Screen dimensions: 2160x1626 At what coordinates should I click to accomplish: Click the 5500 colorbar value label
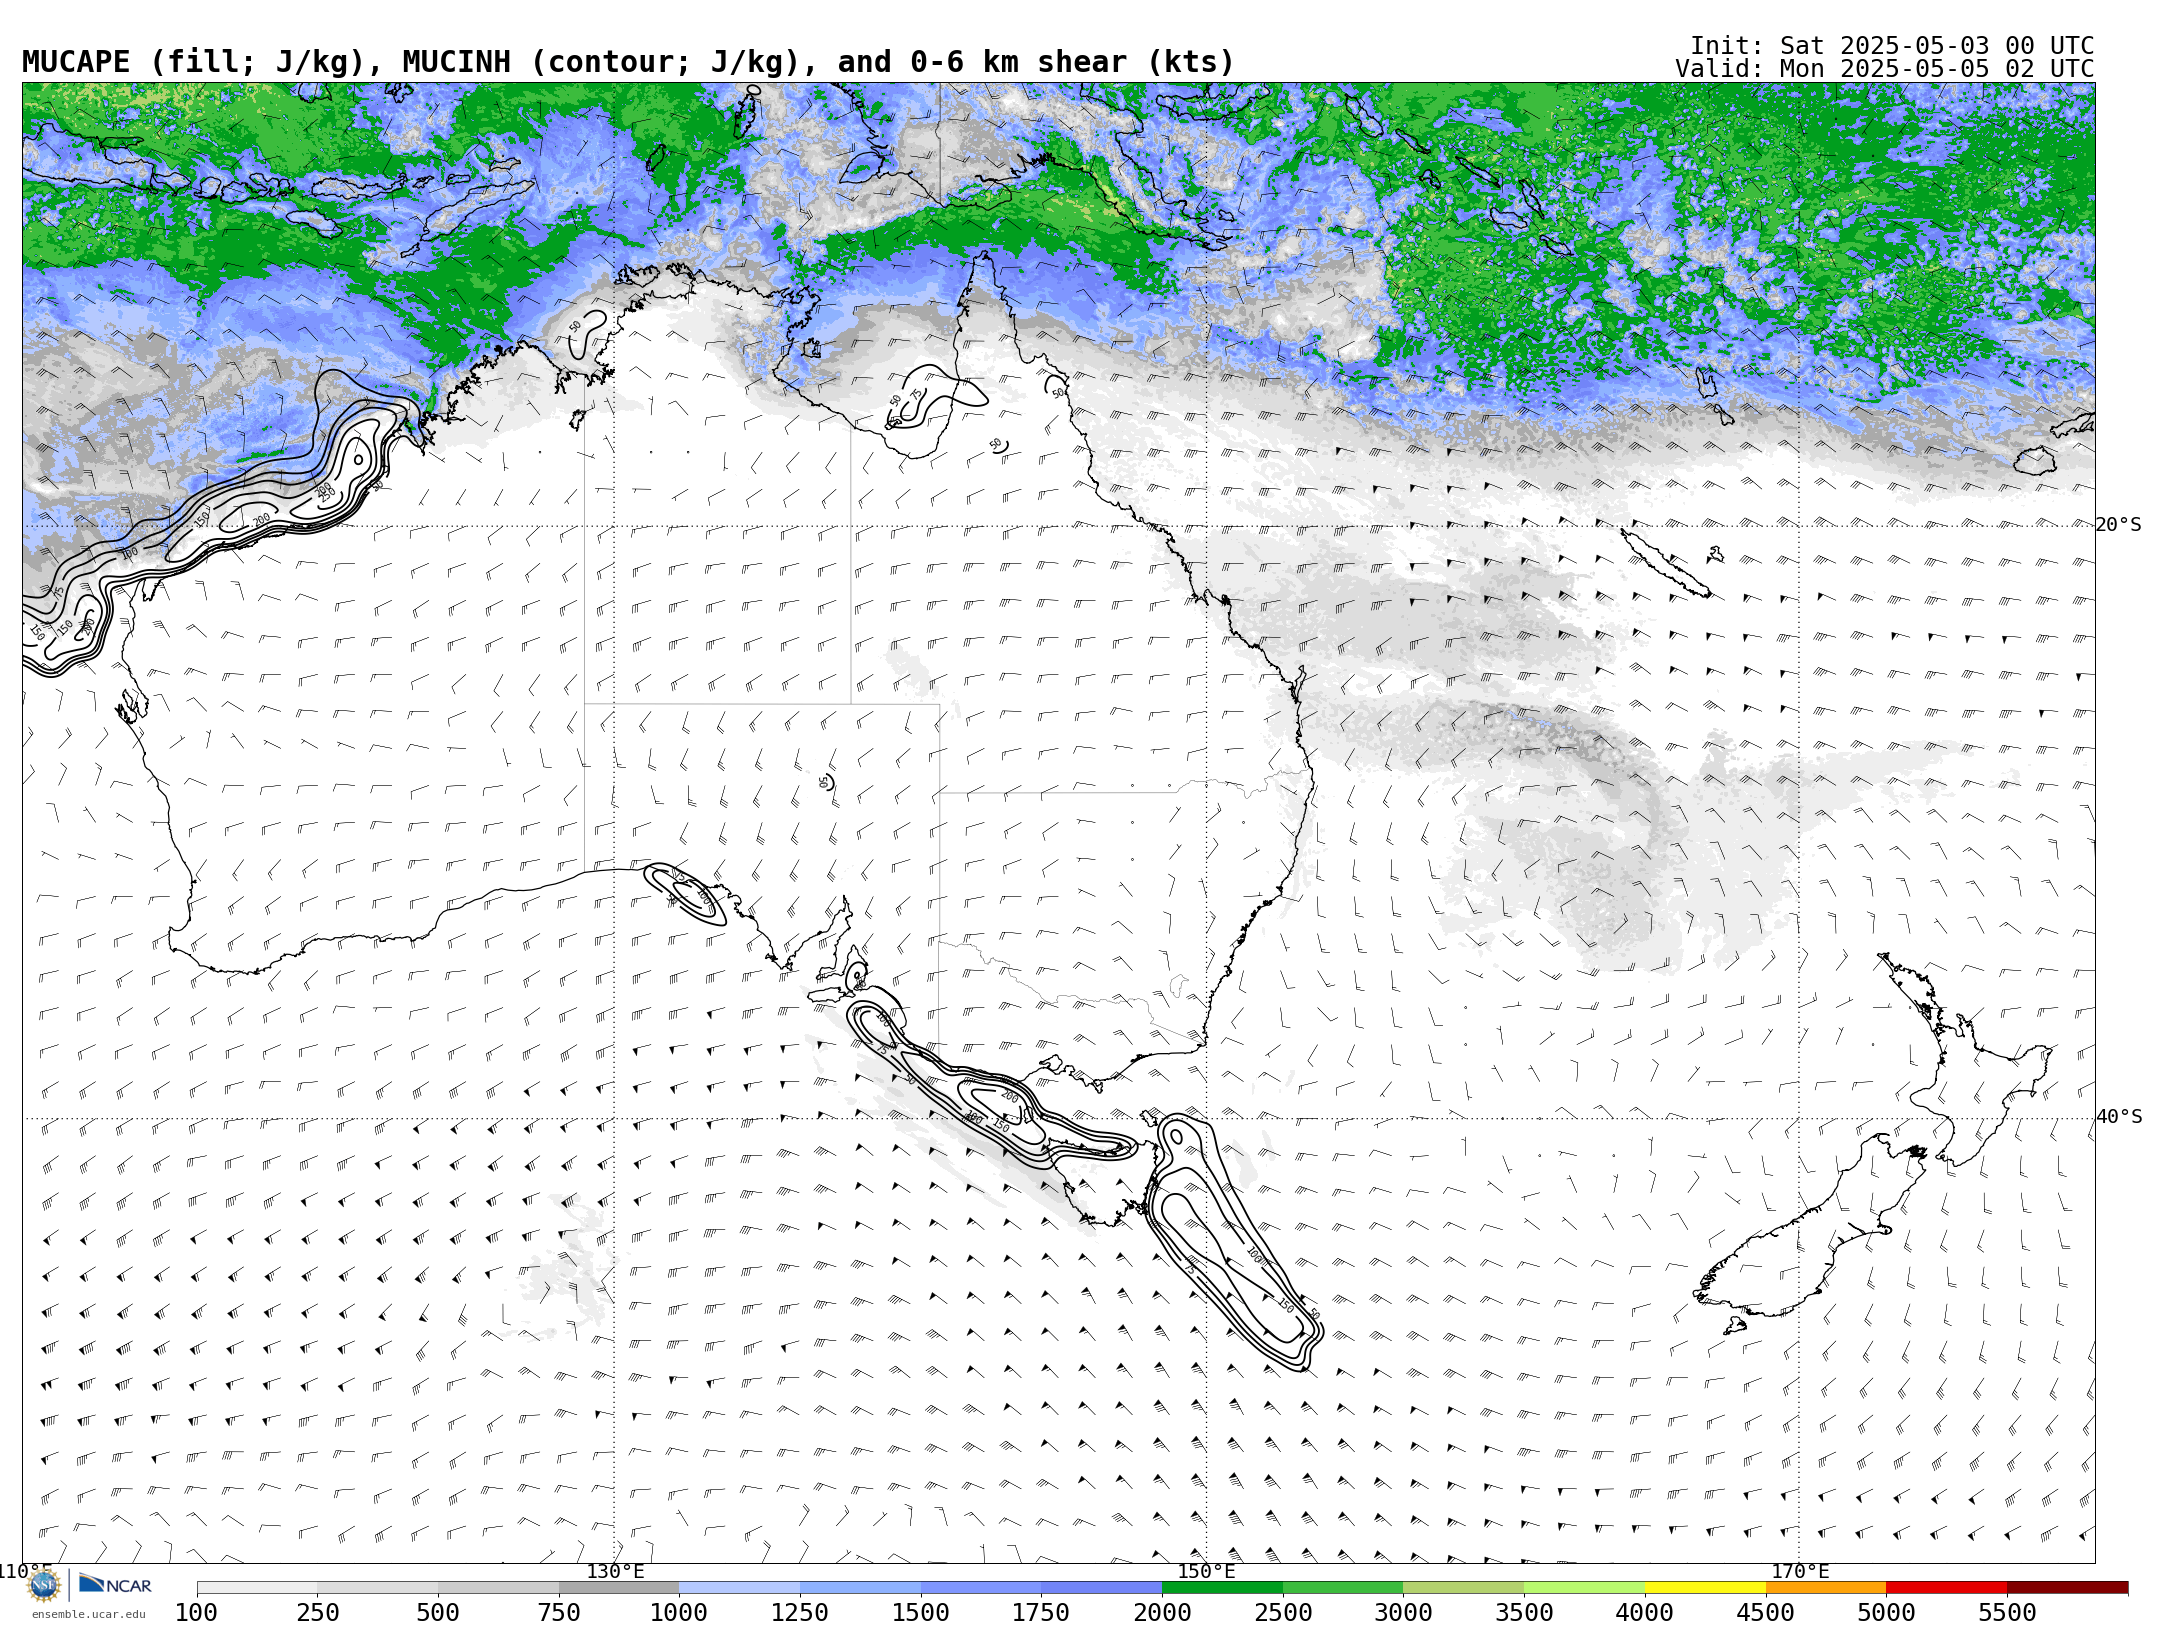[x=2007, y=1613]
